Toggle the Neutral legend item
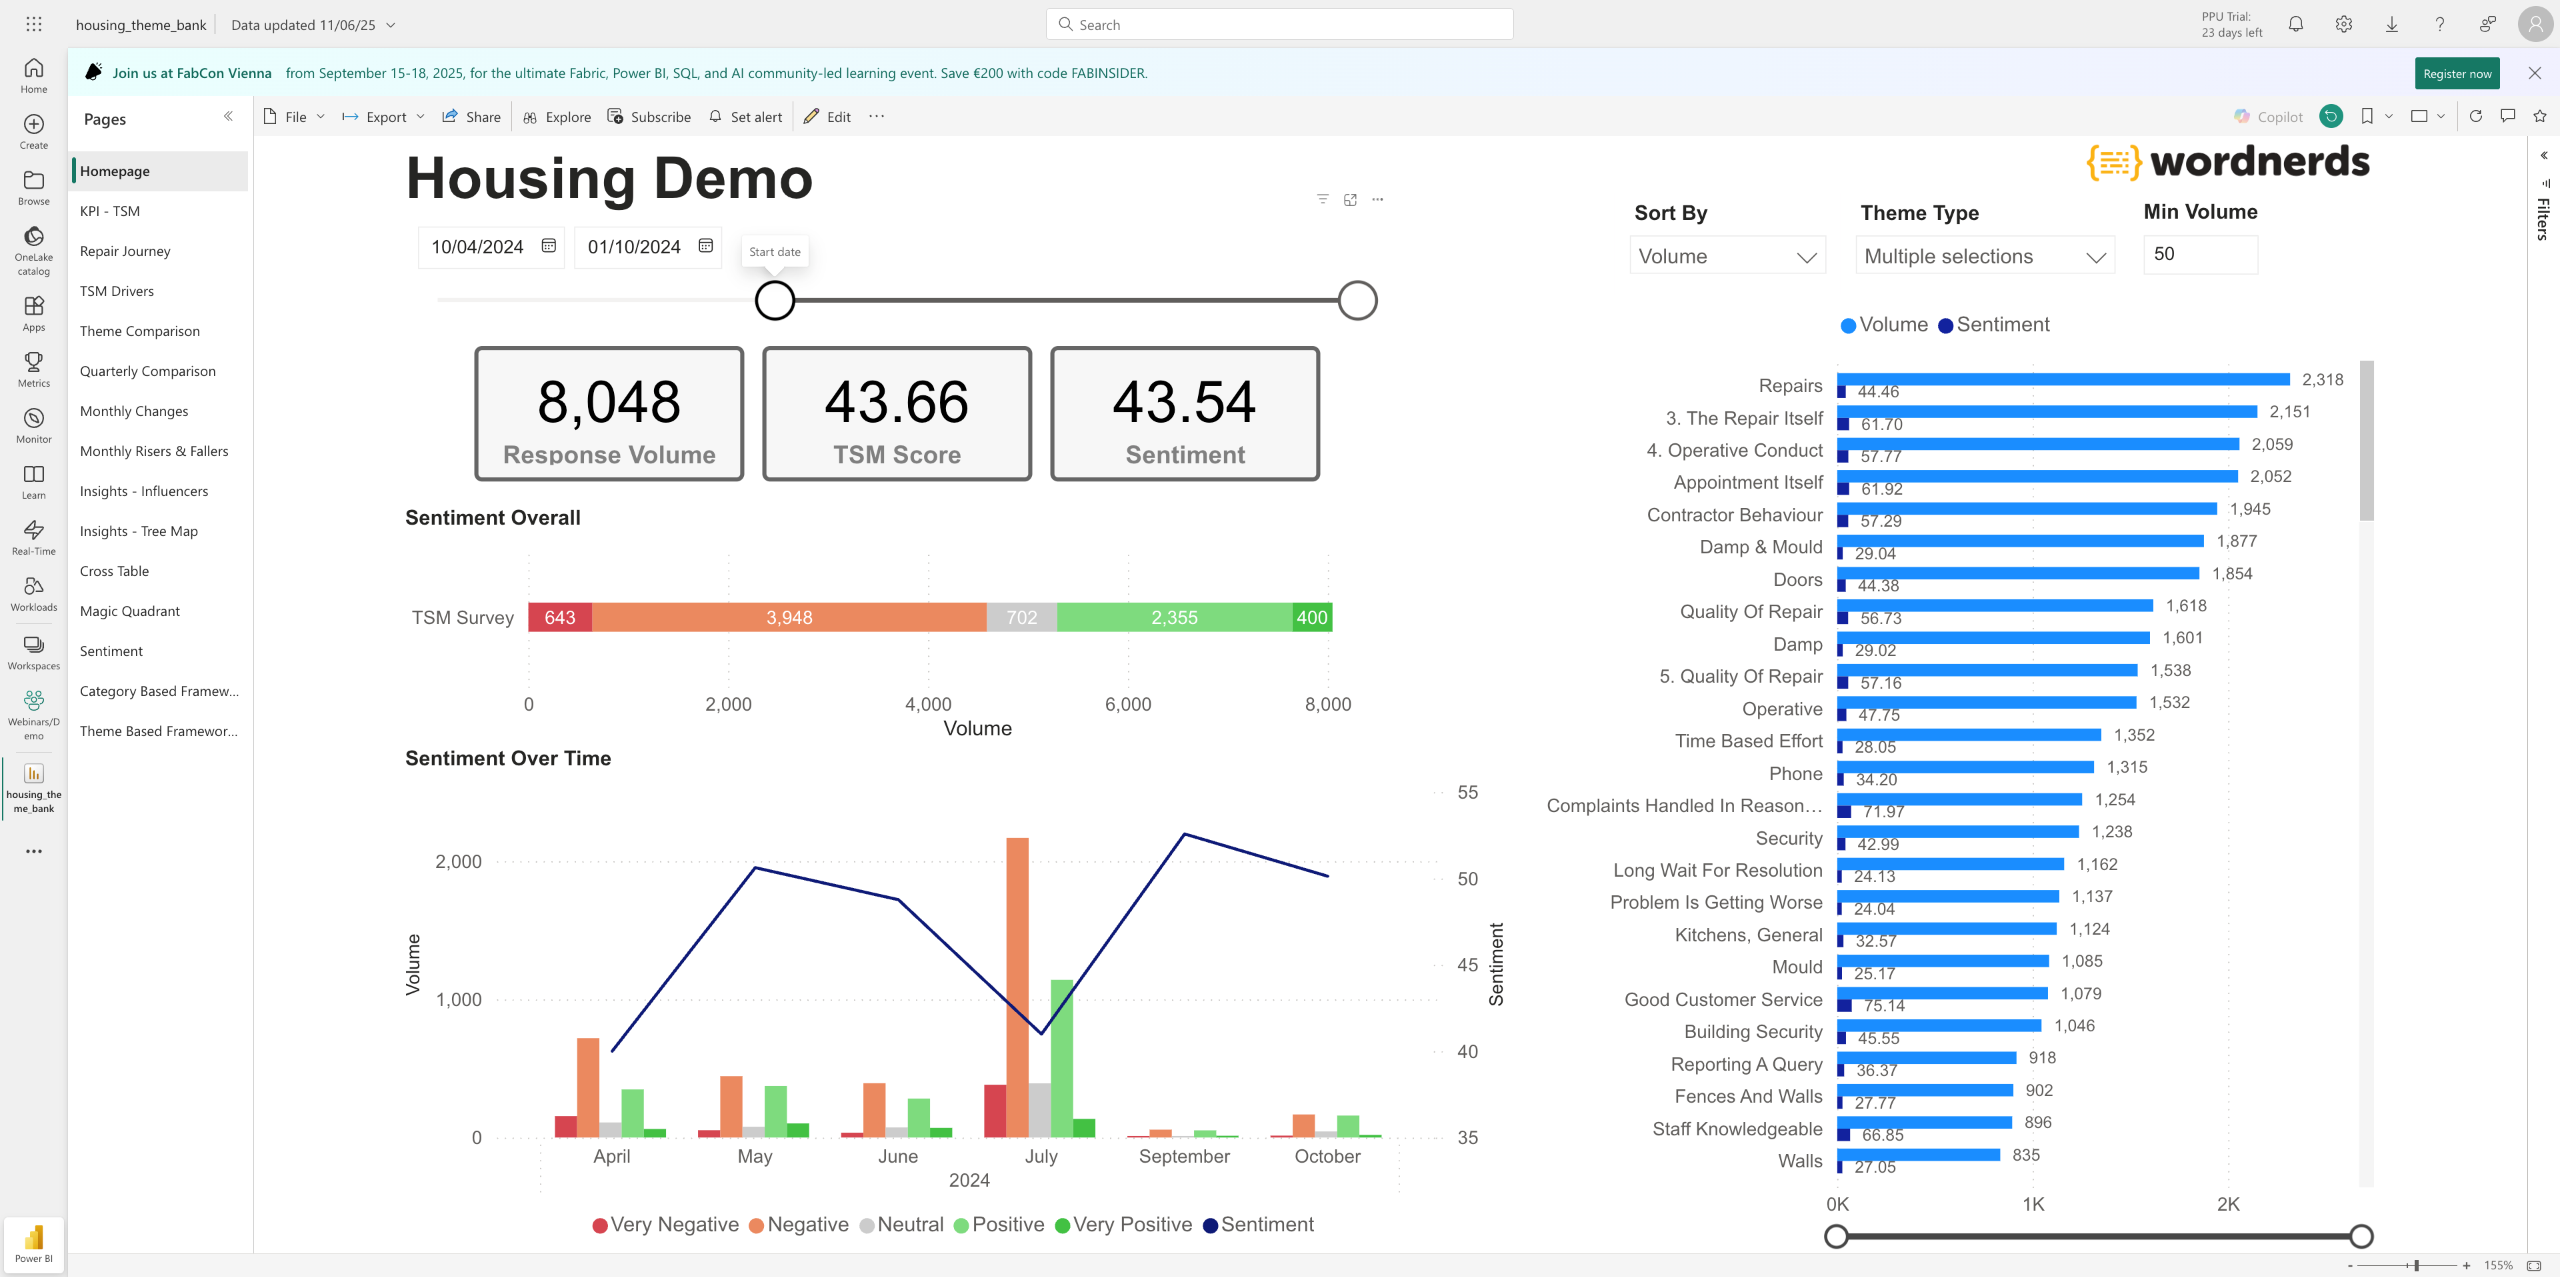 coord(901,1225)
